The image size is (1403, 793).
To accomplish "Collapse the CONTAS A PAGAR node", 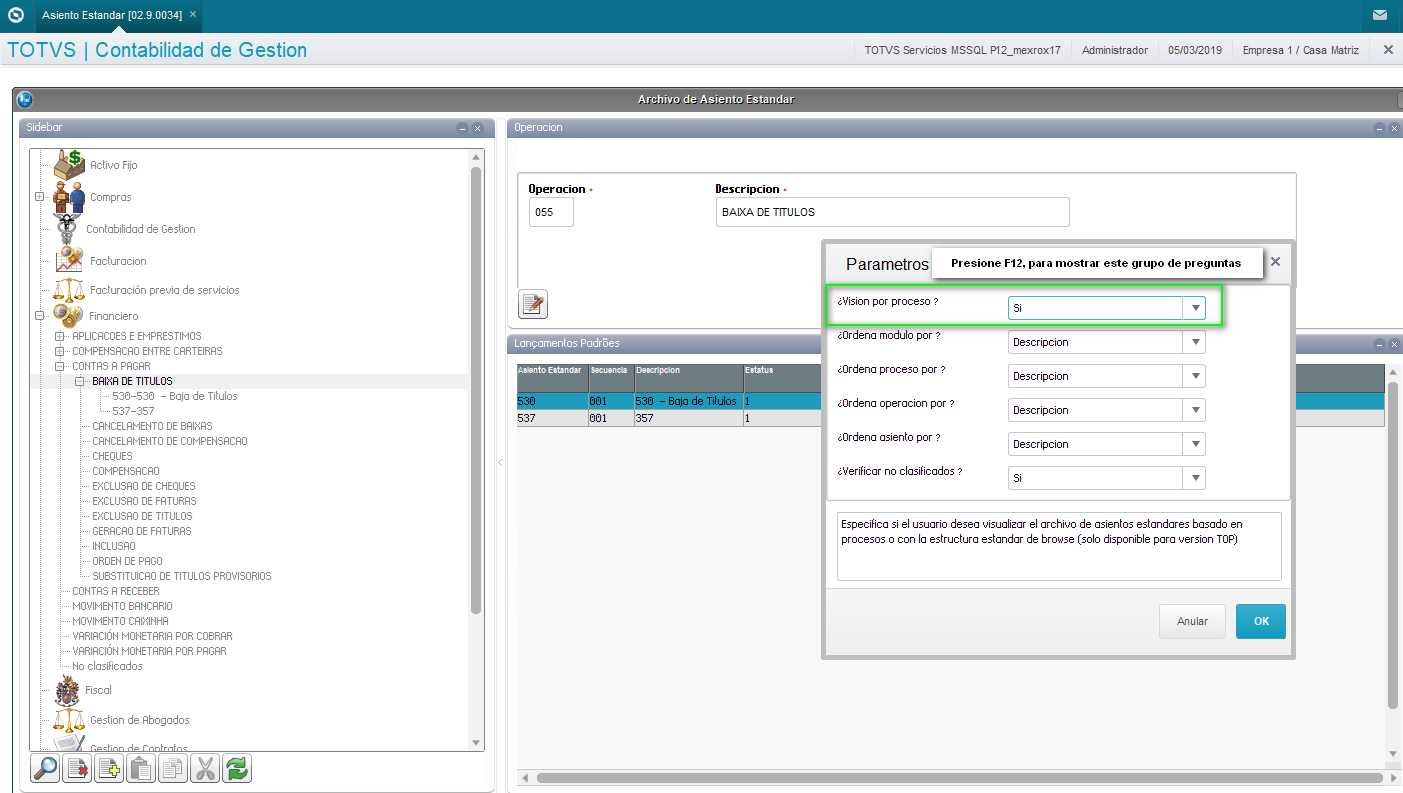I will pyautogui.click(x=60, y=366).
